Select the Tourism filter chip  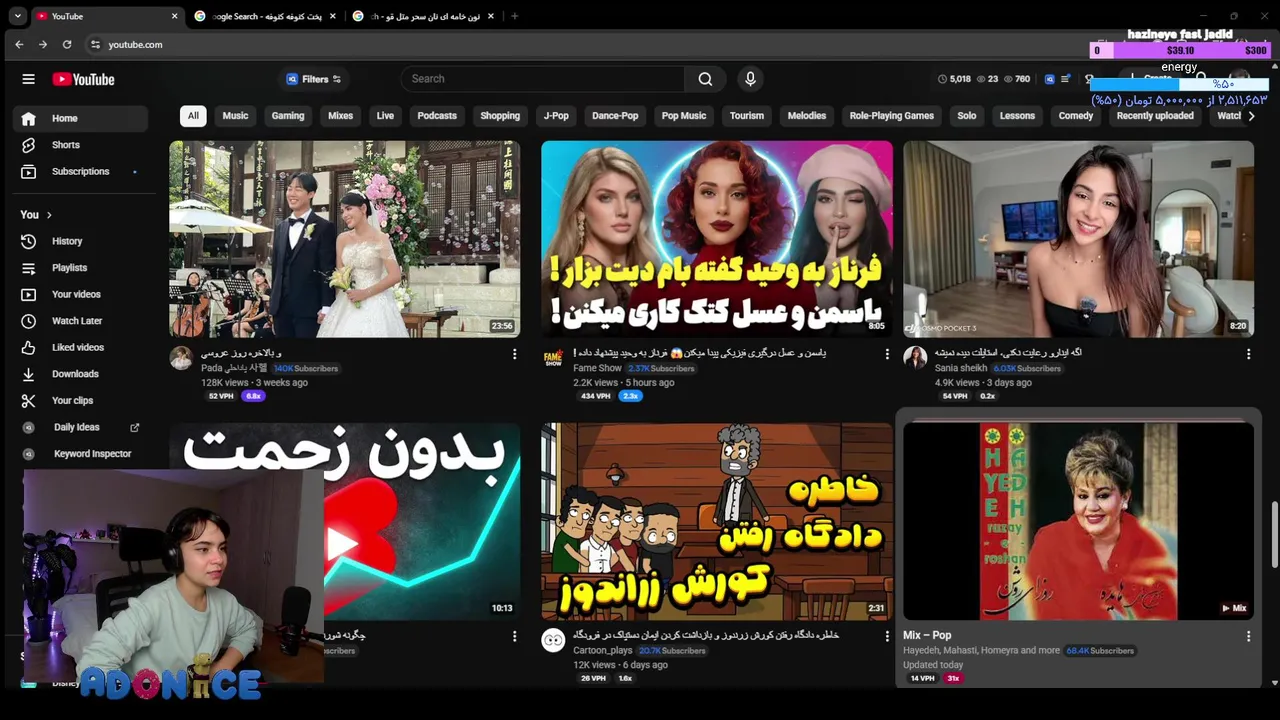pyautogui.click(x=747, y=116)
